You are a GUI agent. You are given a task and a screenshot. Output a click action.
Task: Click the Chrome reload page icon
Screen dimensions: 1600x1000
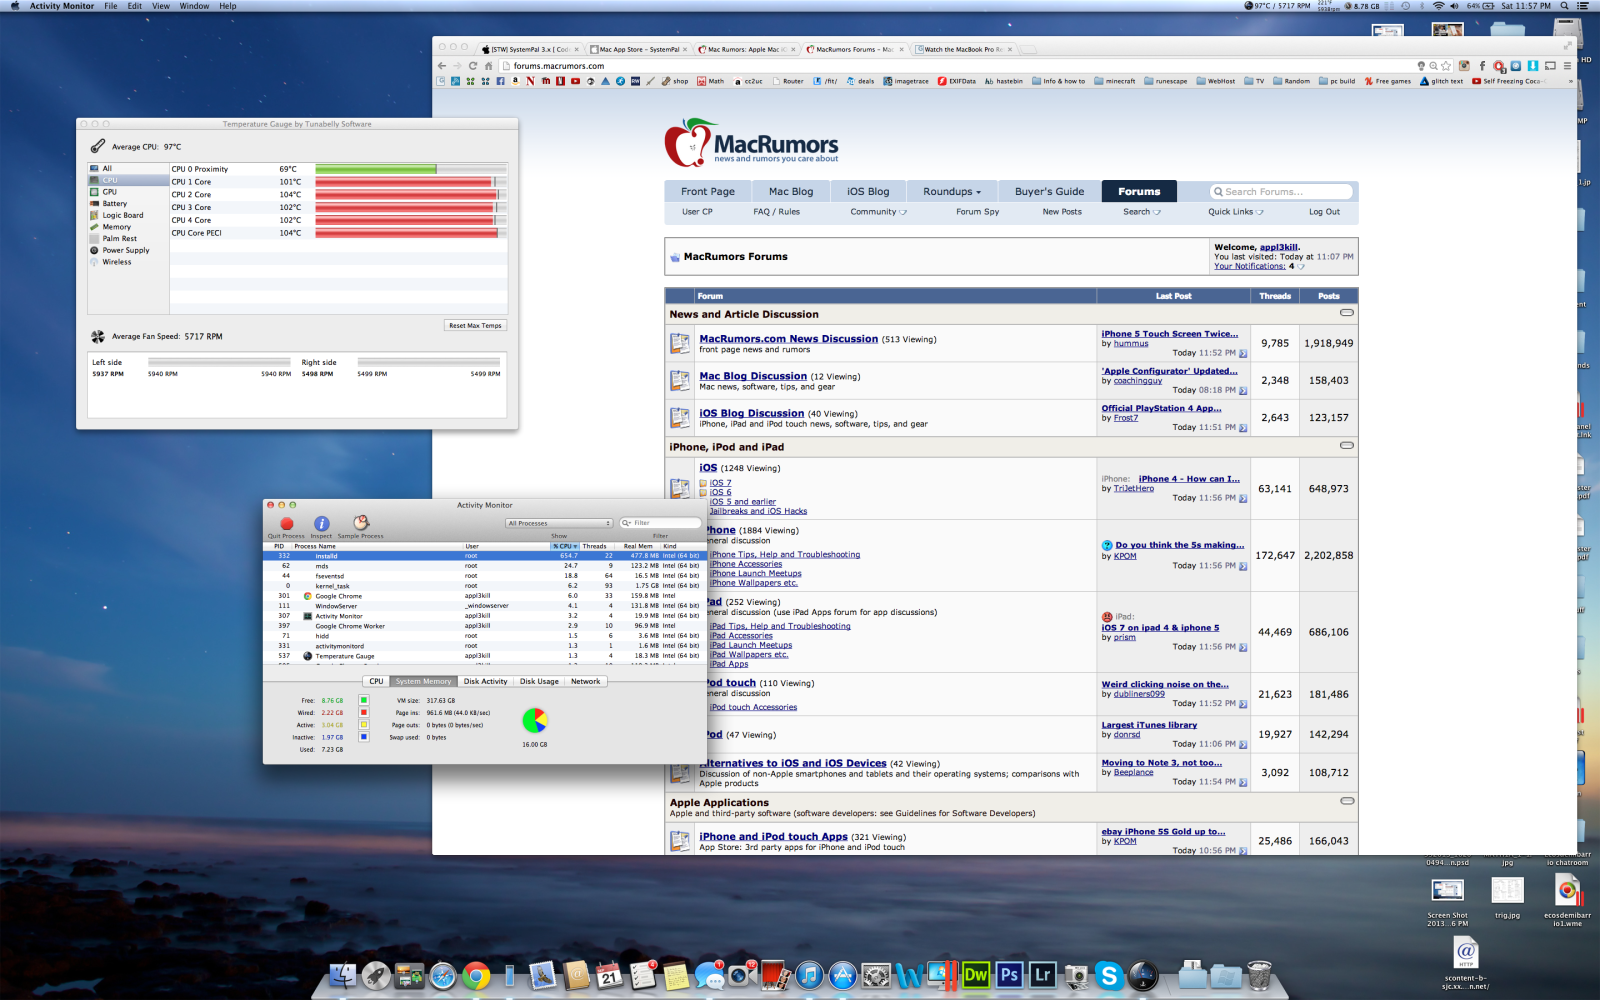pos(473,66)
